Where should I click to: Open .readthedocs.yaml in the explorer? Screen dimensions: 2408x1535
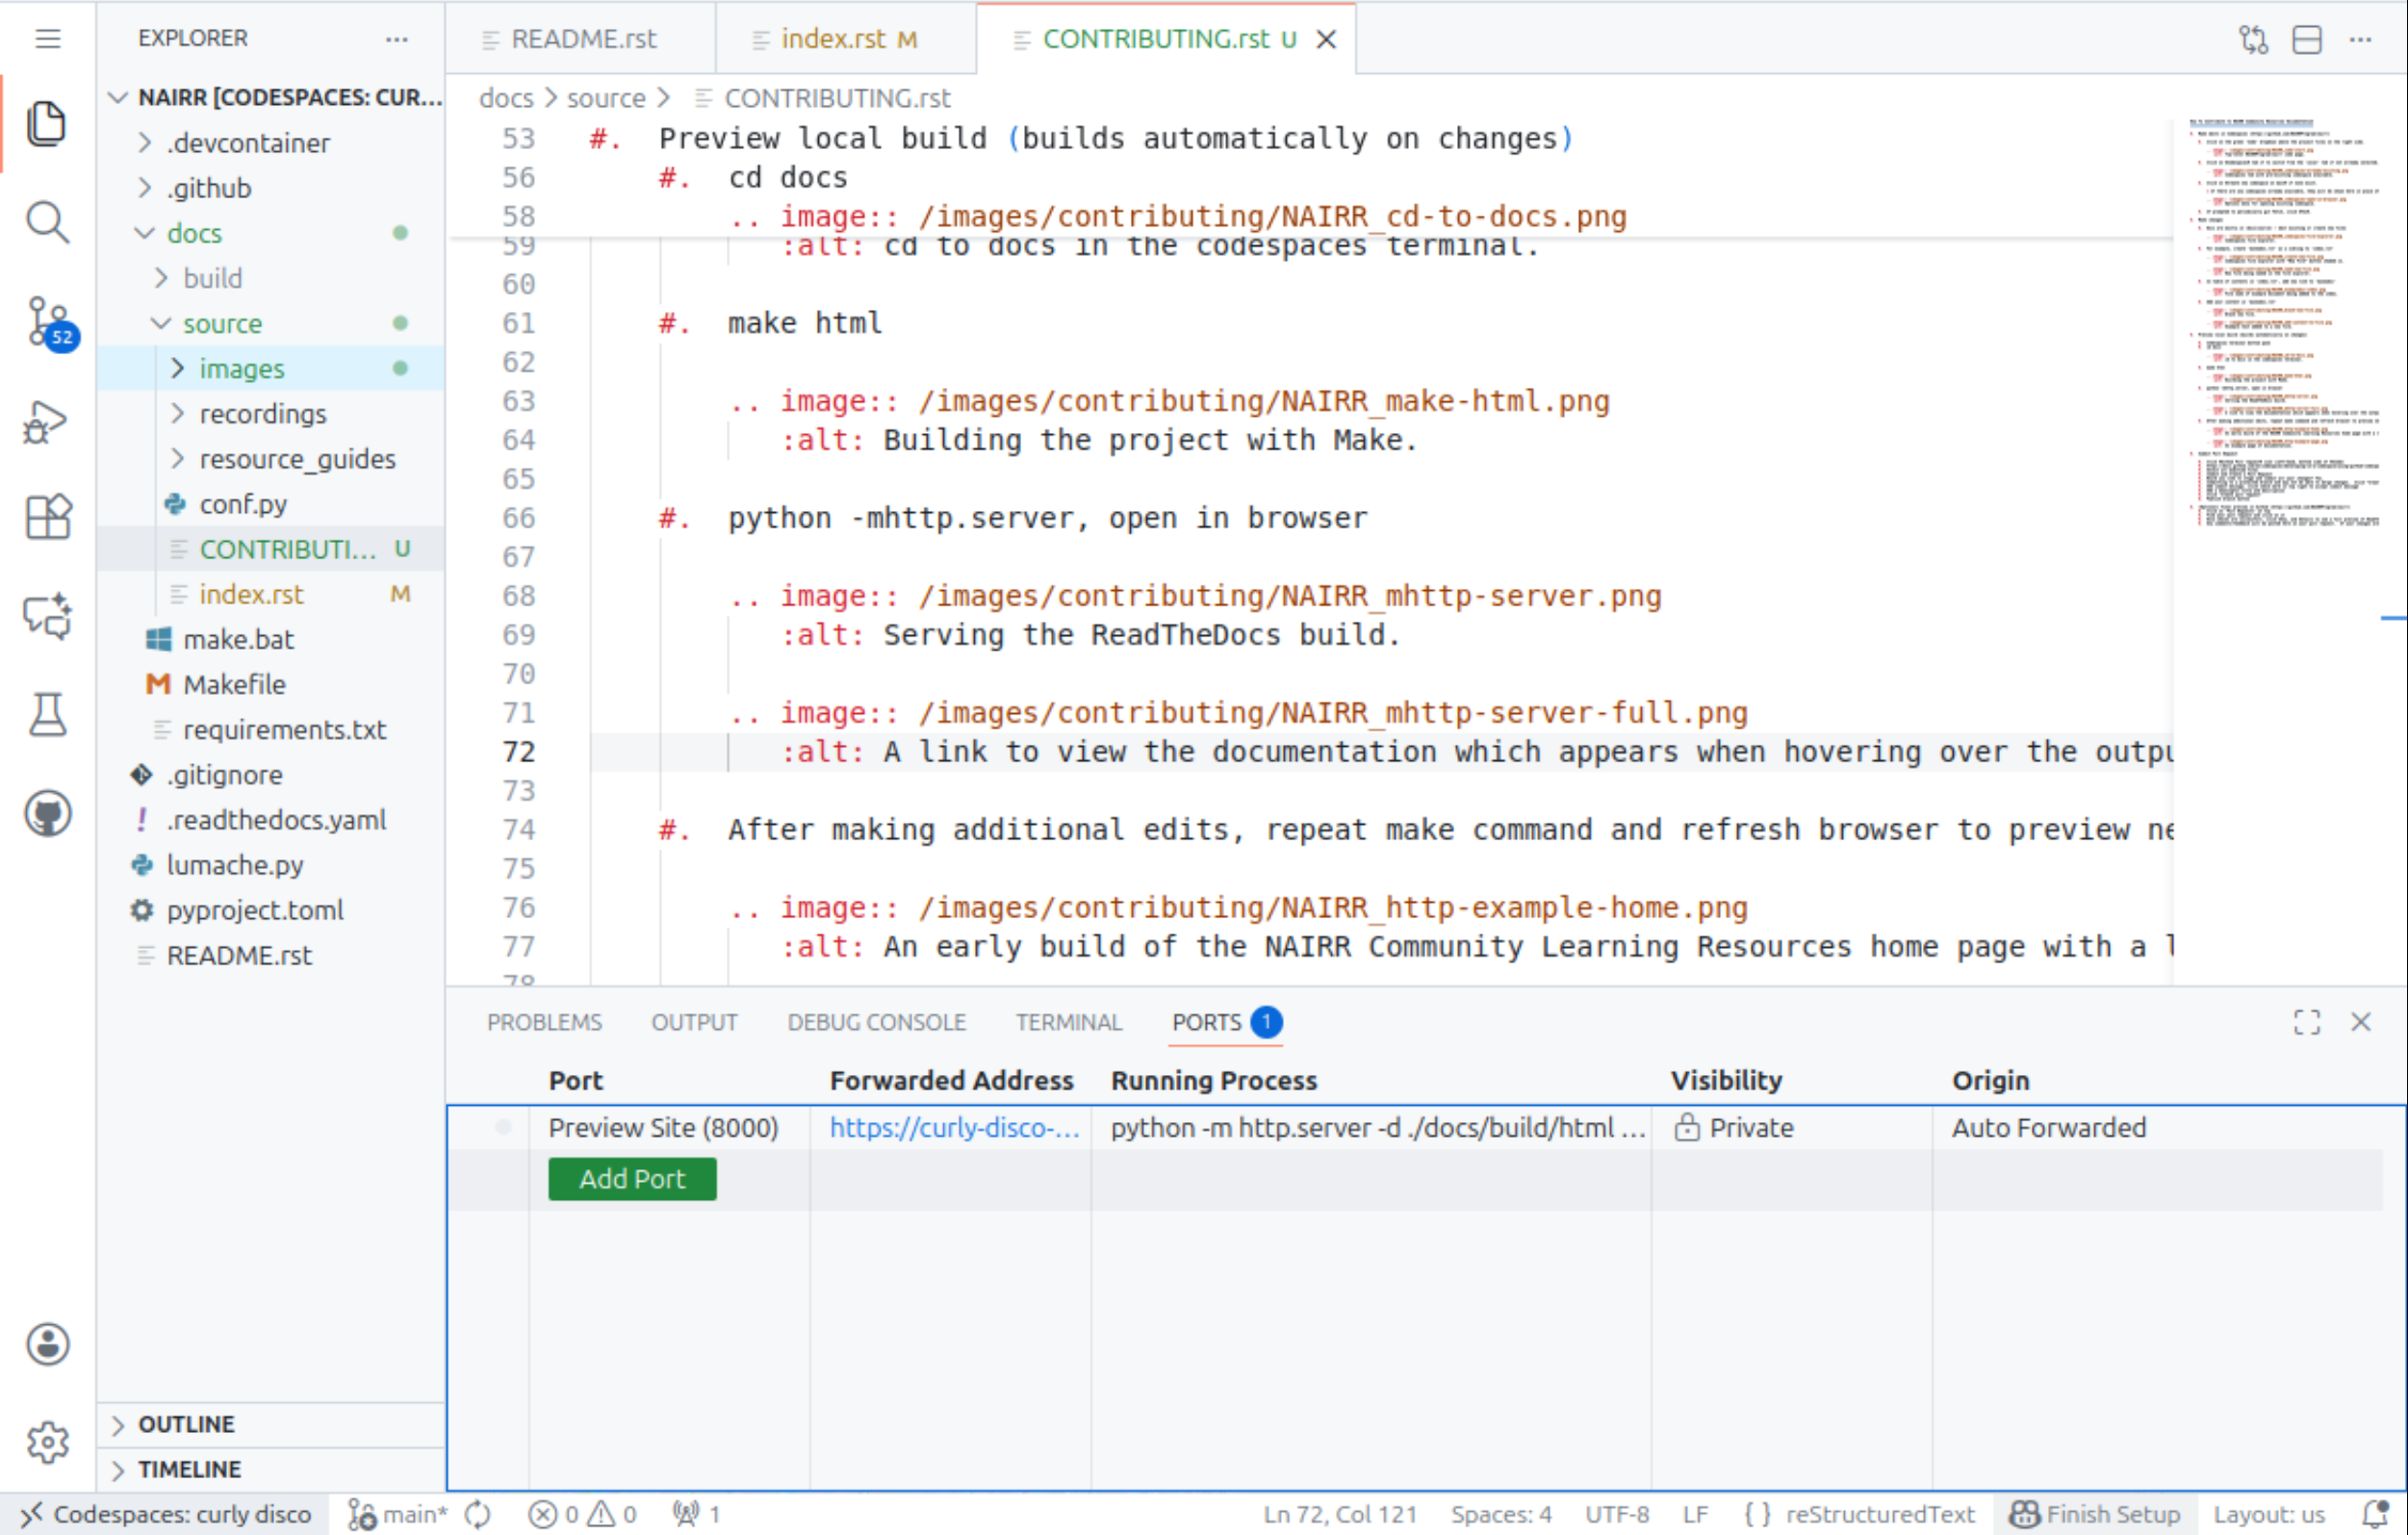270,820
